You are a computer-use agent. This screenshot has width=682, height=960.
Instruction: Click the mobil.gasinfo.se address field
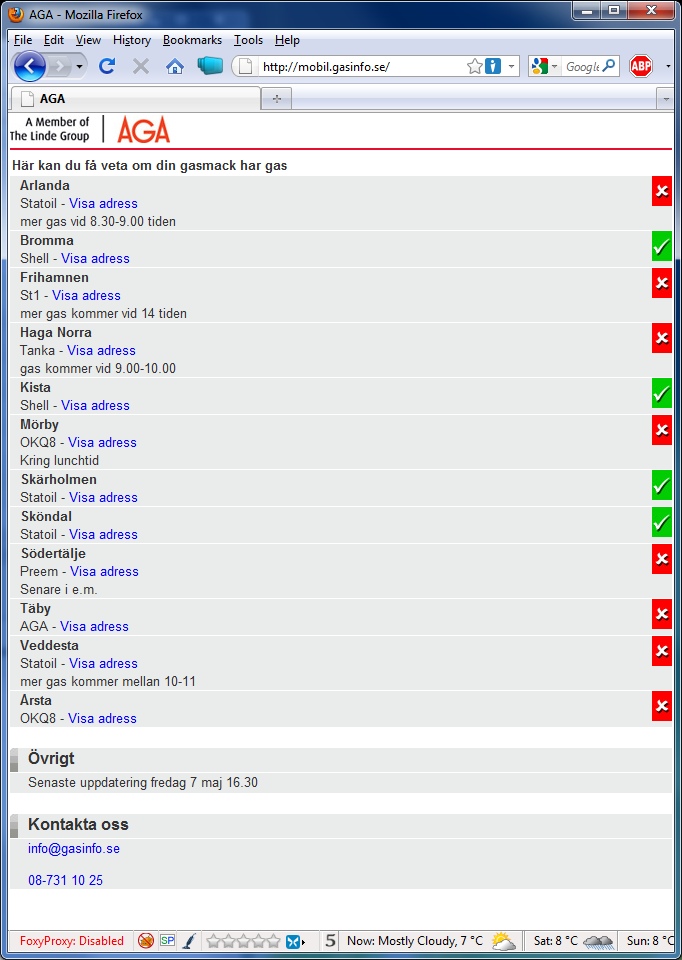point(361,67)
